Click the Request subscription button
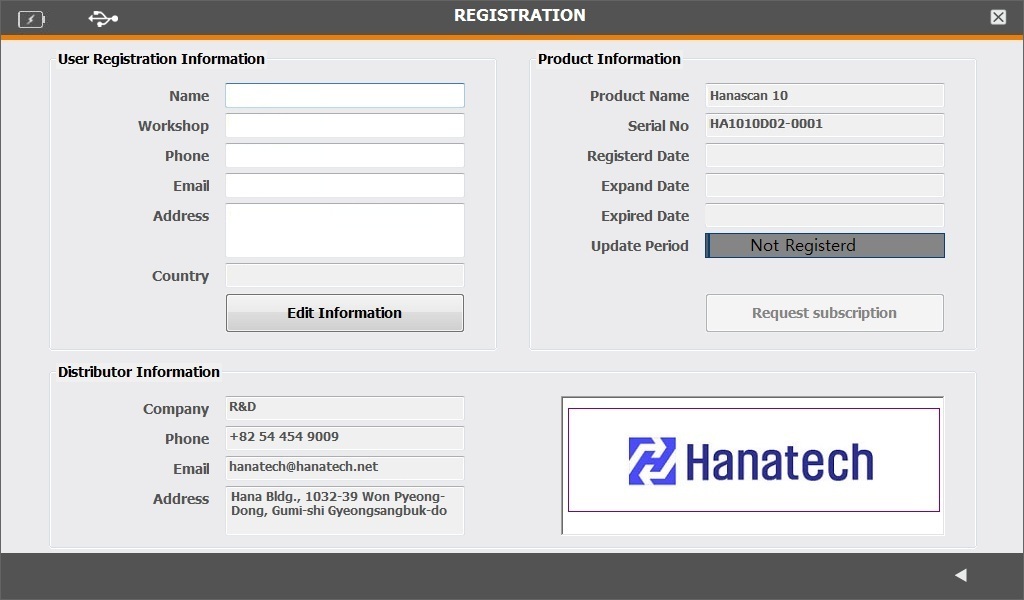 (x=824, y=313)
